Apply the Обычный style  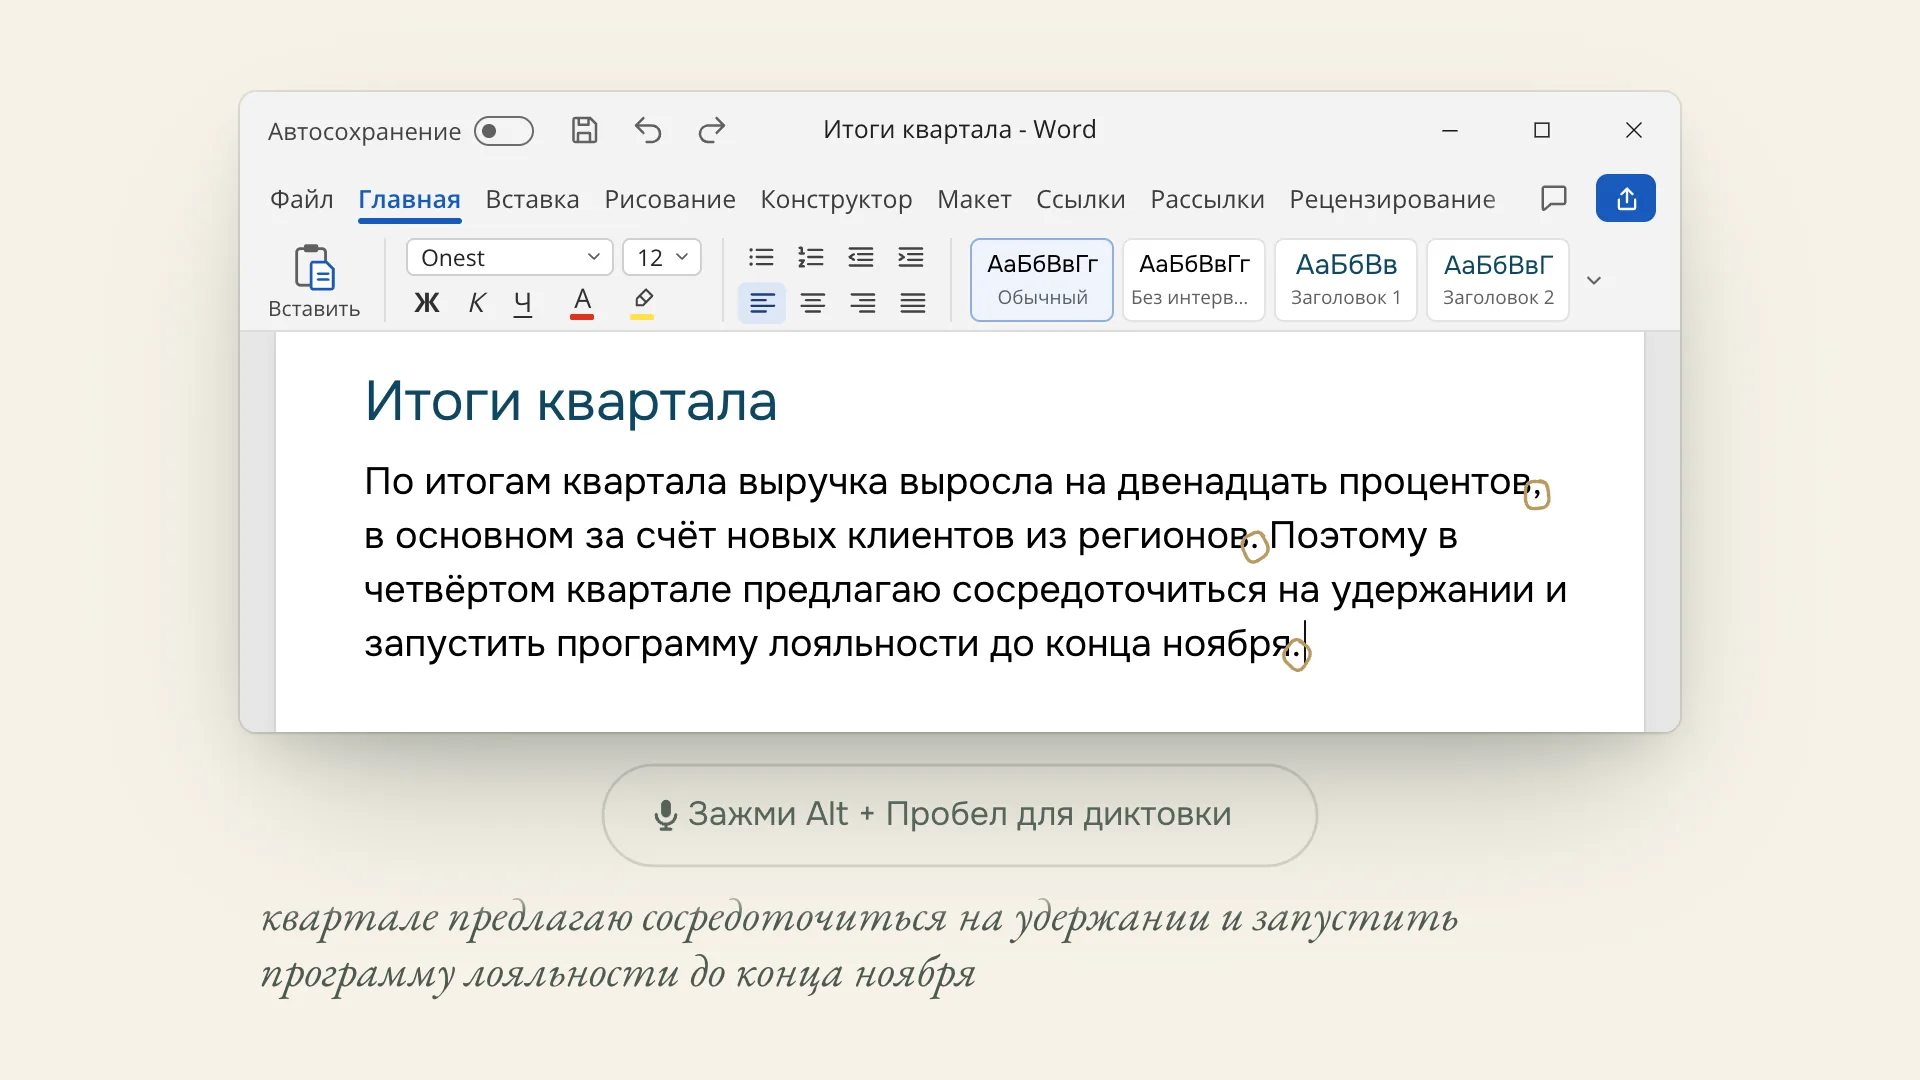[1042, 280]
